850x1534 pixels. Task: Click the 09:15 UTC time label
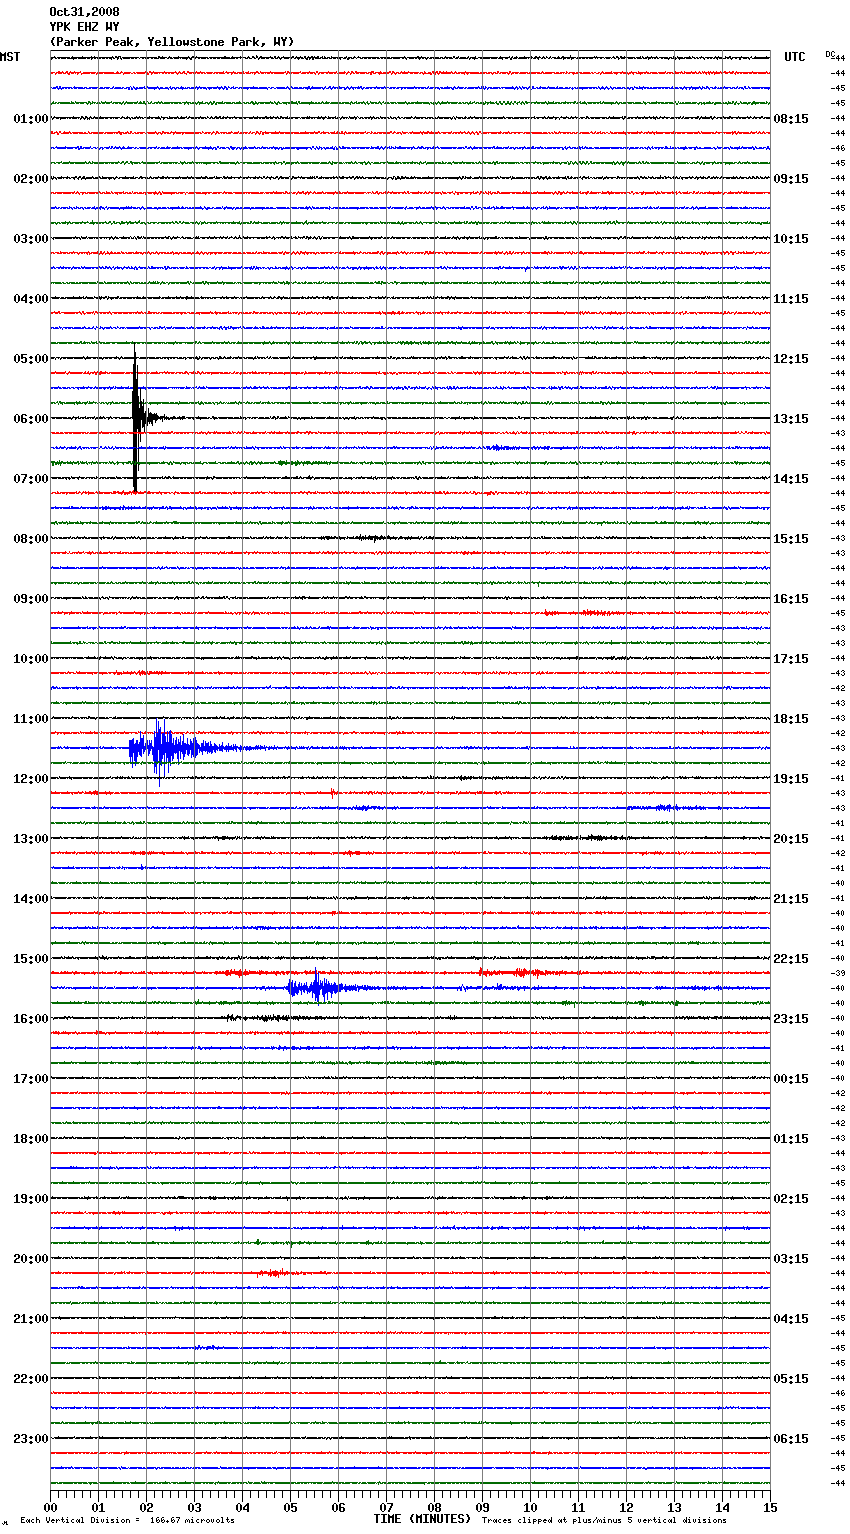pyautogui.click(x=791, y=179)
